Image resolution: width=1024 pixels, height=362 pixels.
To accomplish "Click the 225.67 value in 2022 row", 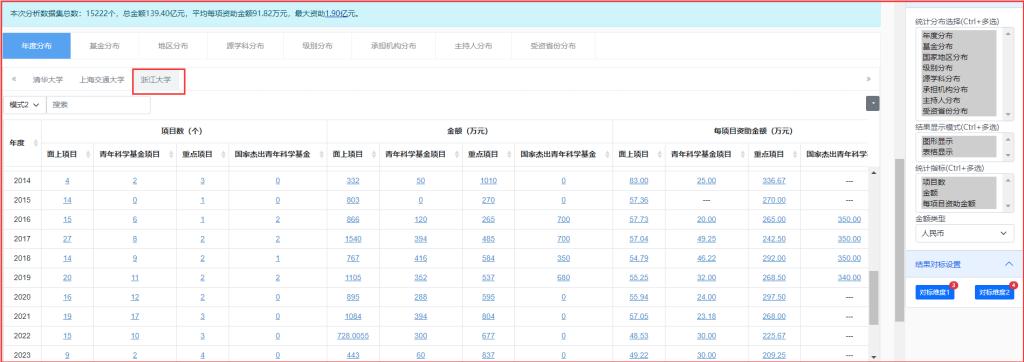I will (x=774, y=336).
